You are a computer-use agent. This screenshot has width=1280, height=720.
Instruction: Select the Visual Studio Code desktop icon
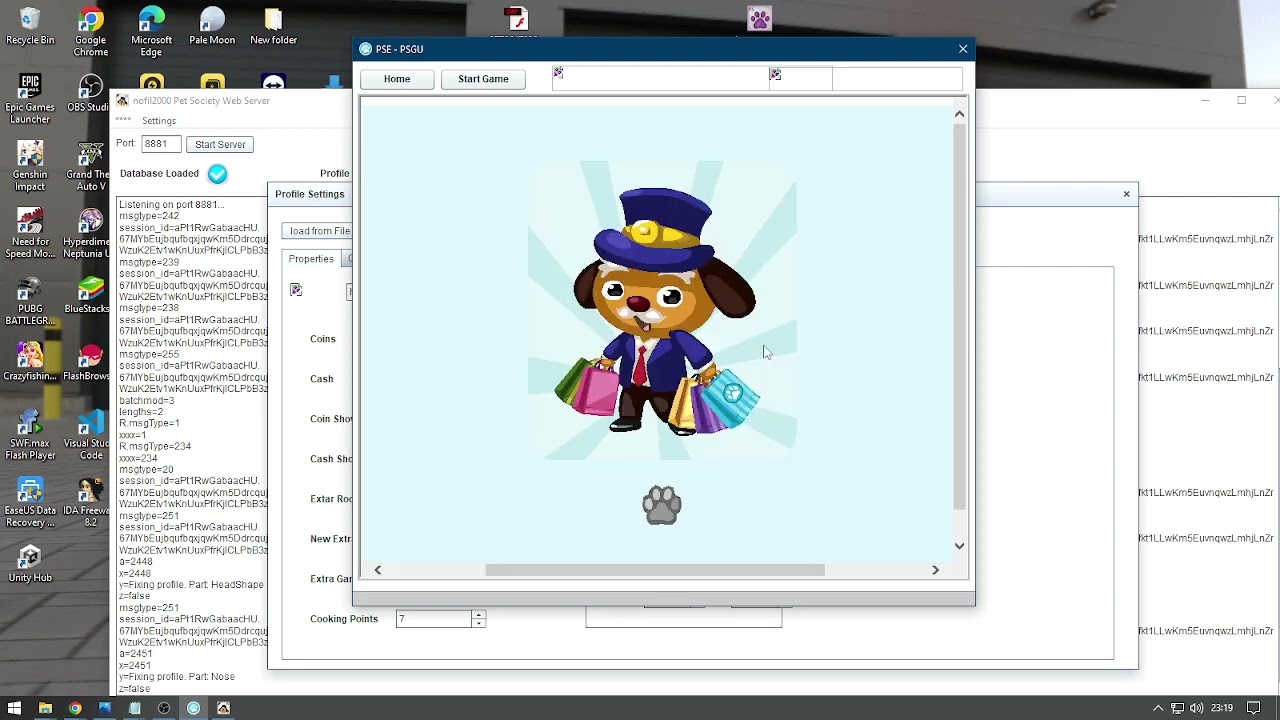point(91,435)
